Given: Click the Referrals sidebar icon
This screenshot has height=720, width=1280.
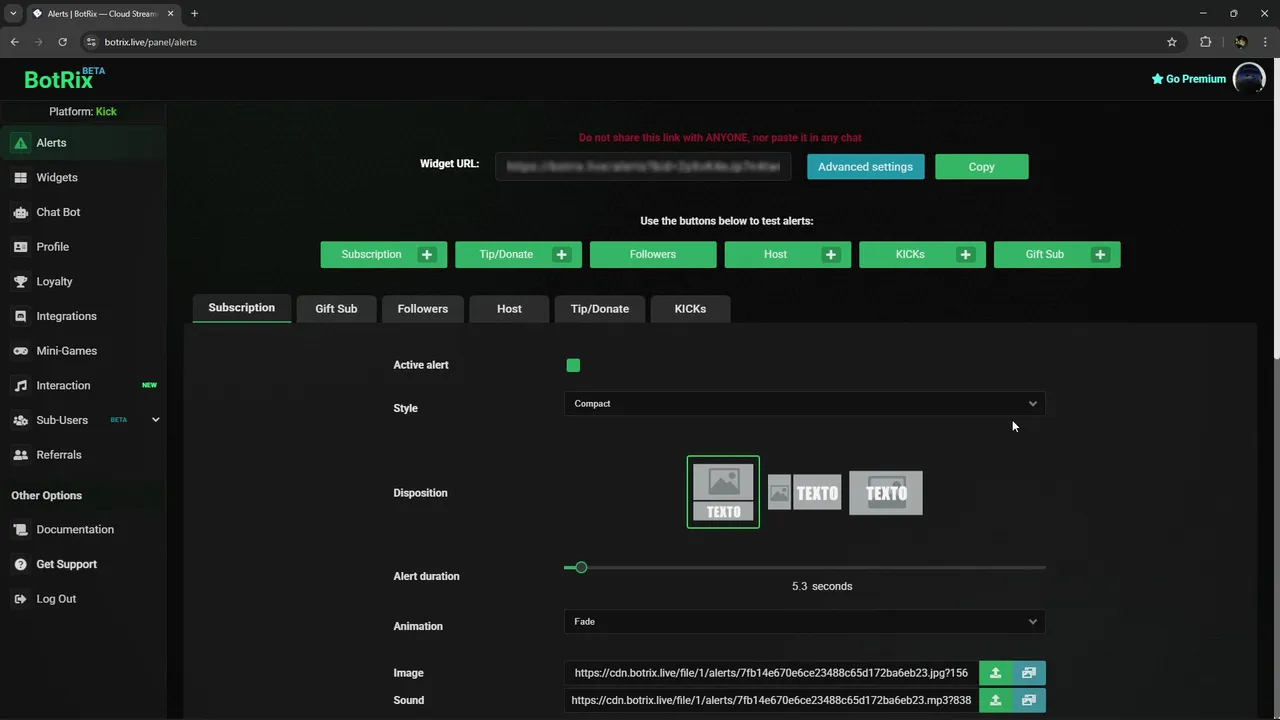Looking at the screenshot, I should coord(20,455).
